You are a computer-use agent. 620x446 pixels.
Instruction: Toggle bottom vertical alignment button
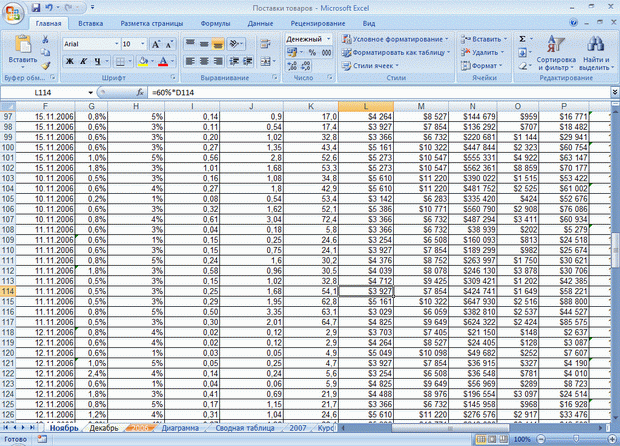pyautogui.click(x=217, y=44)
